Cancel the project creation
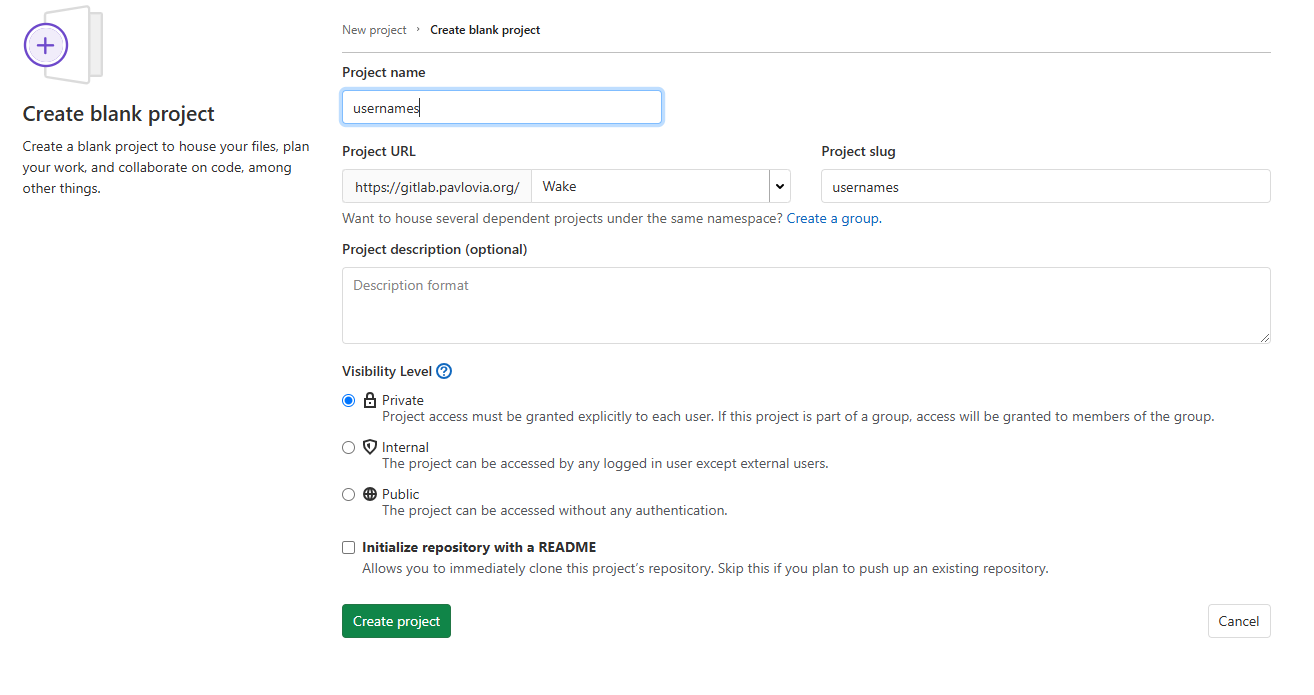Viewport: 1314px width, 695px height. pyautogui.click(x=1238, y=621)
